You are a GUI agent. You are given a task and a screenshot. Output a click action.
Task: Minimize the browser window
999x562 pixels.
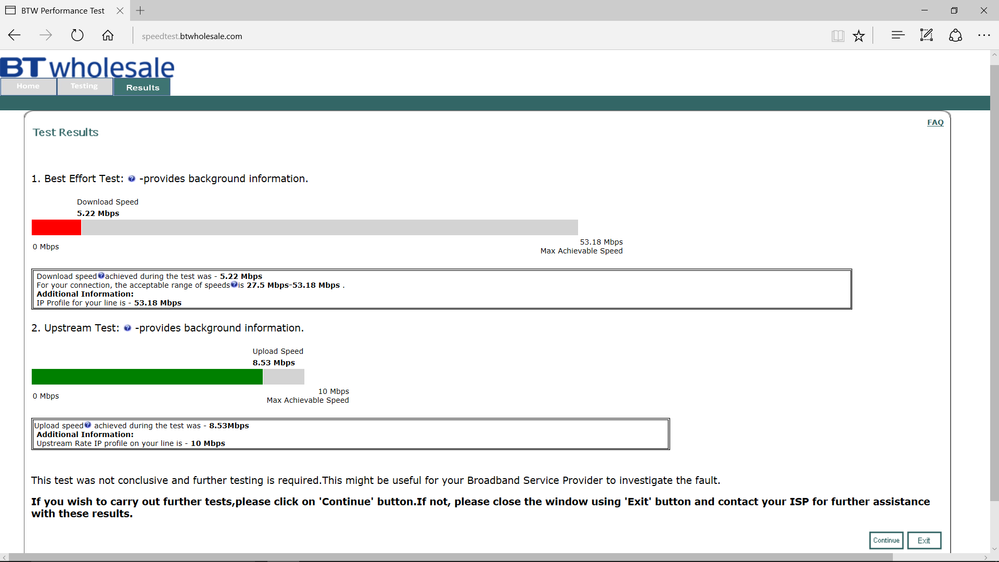click(x=924, y=10)
